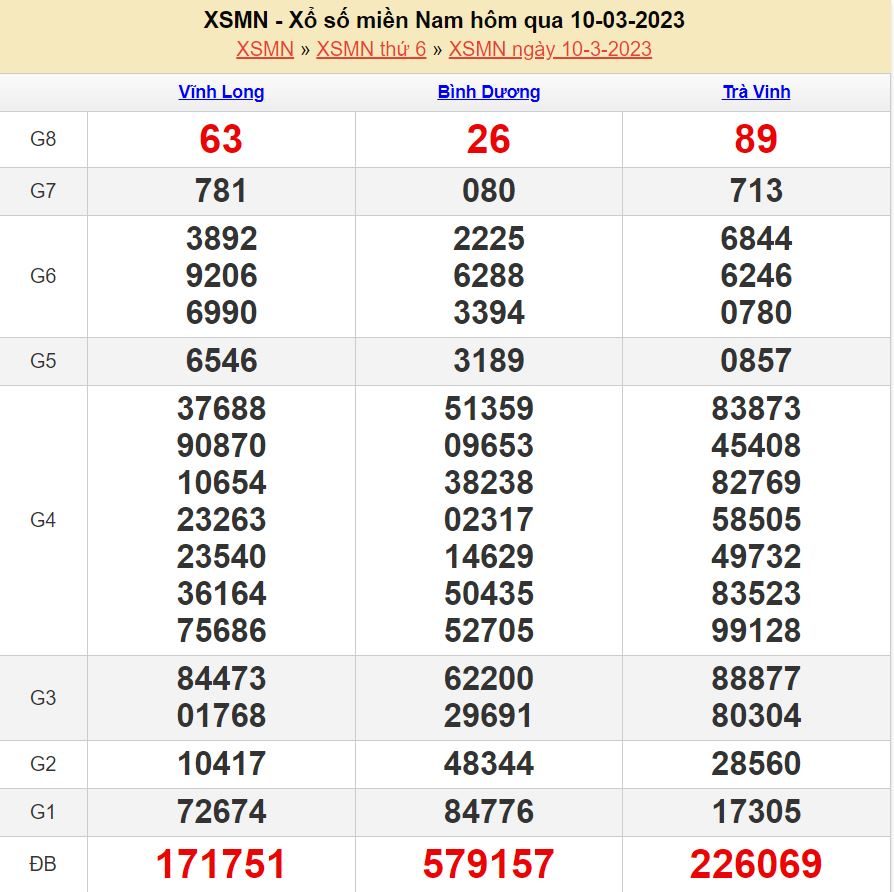The height and width of the screenshot is (892, 894).
Task: Open the Vĩnh Long province link
Action: [221, 92]
